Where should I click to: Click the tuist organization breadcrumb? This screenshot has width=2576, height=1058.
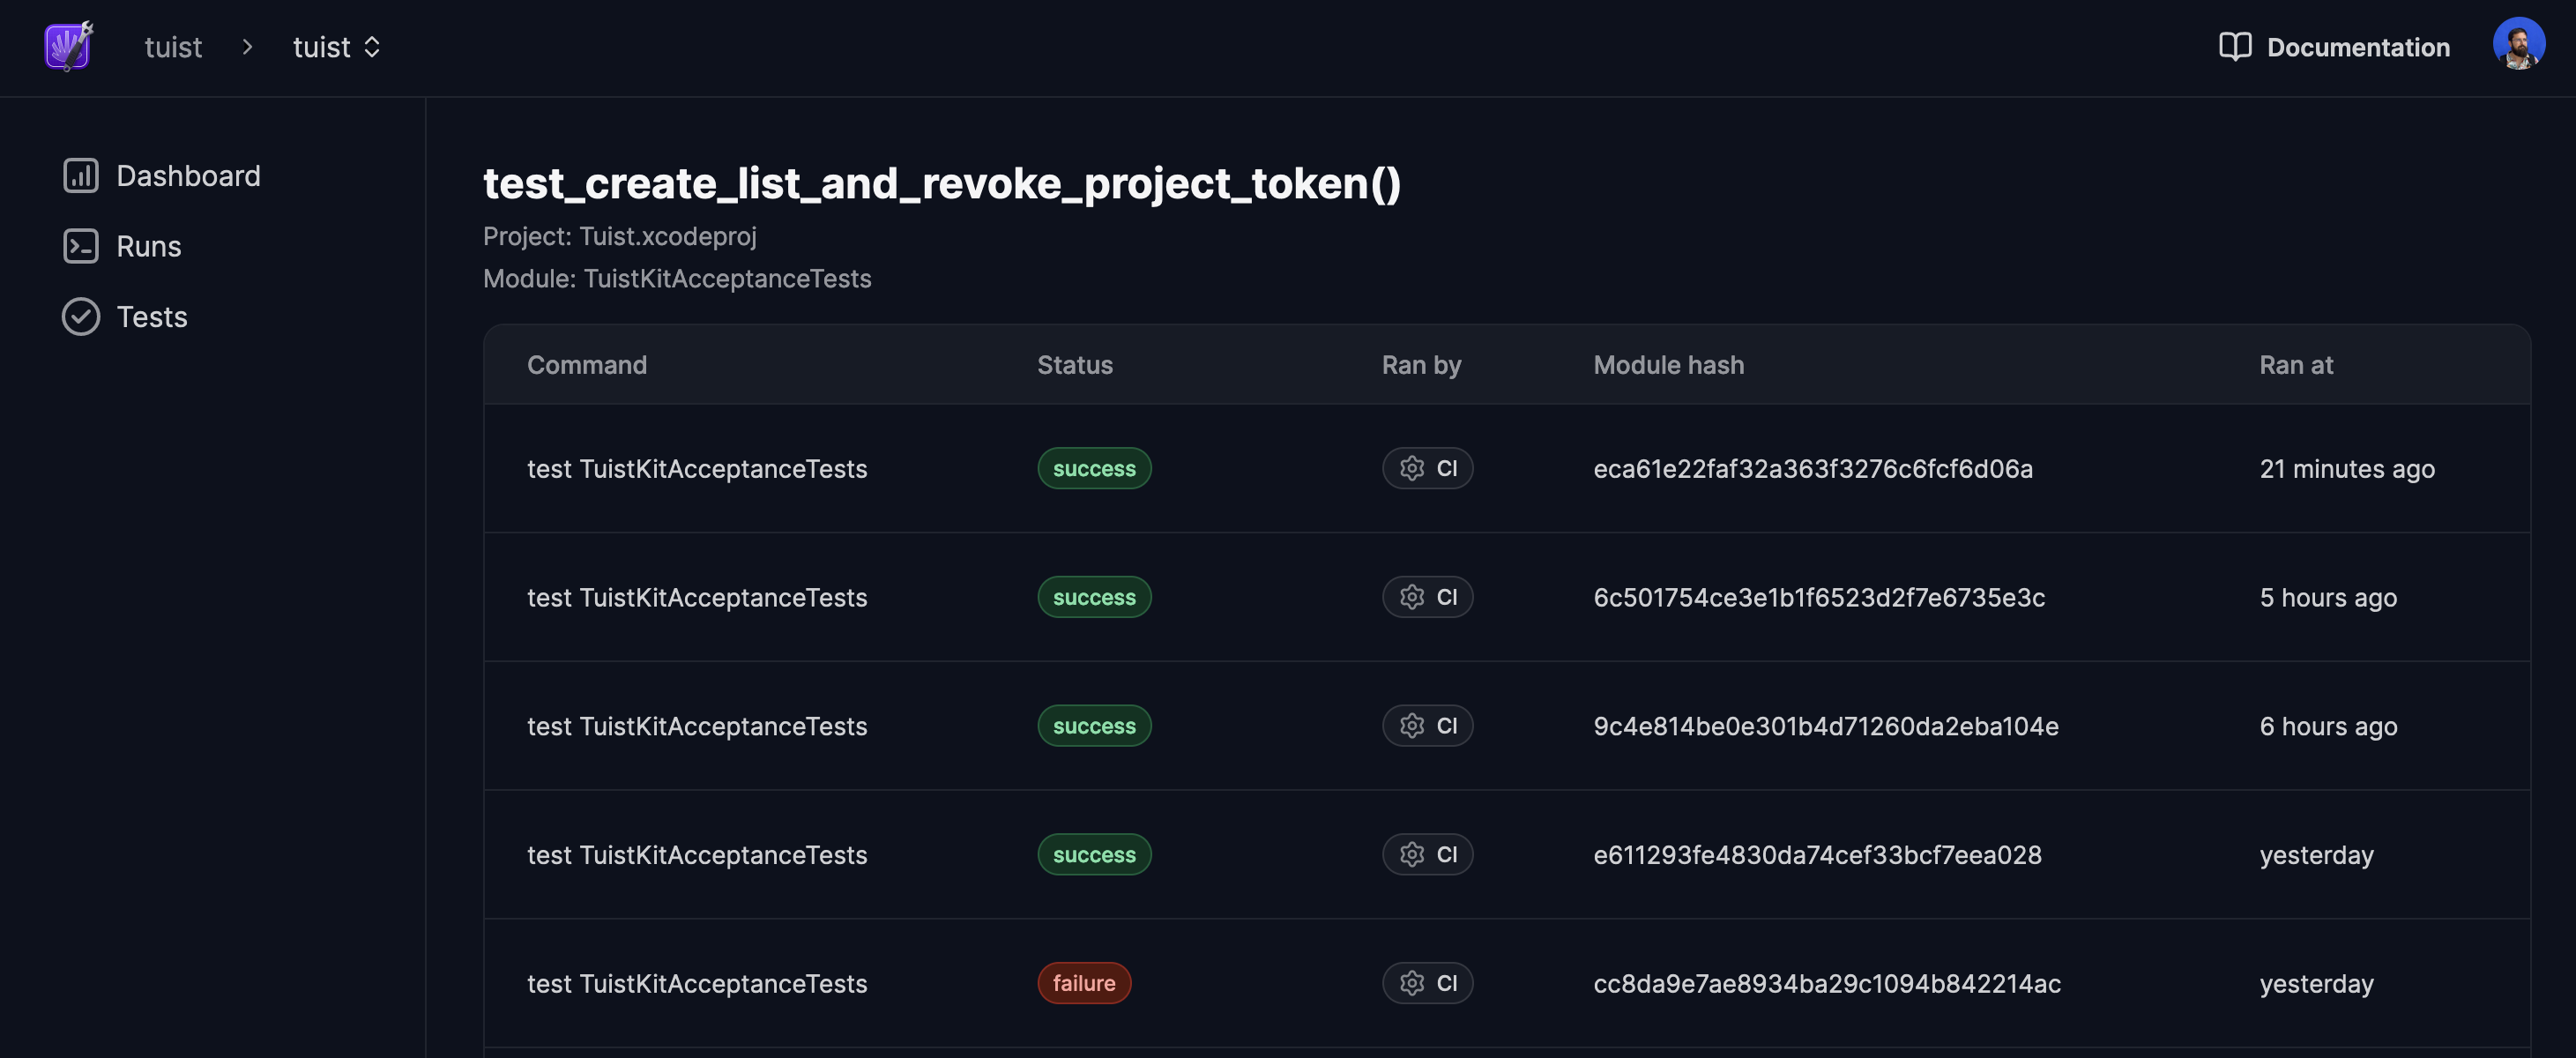click(x=173, y=47)
